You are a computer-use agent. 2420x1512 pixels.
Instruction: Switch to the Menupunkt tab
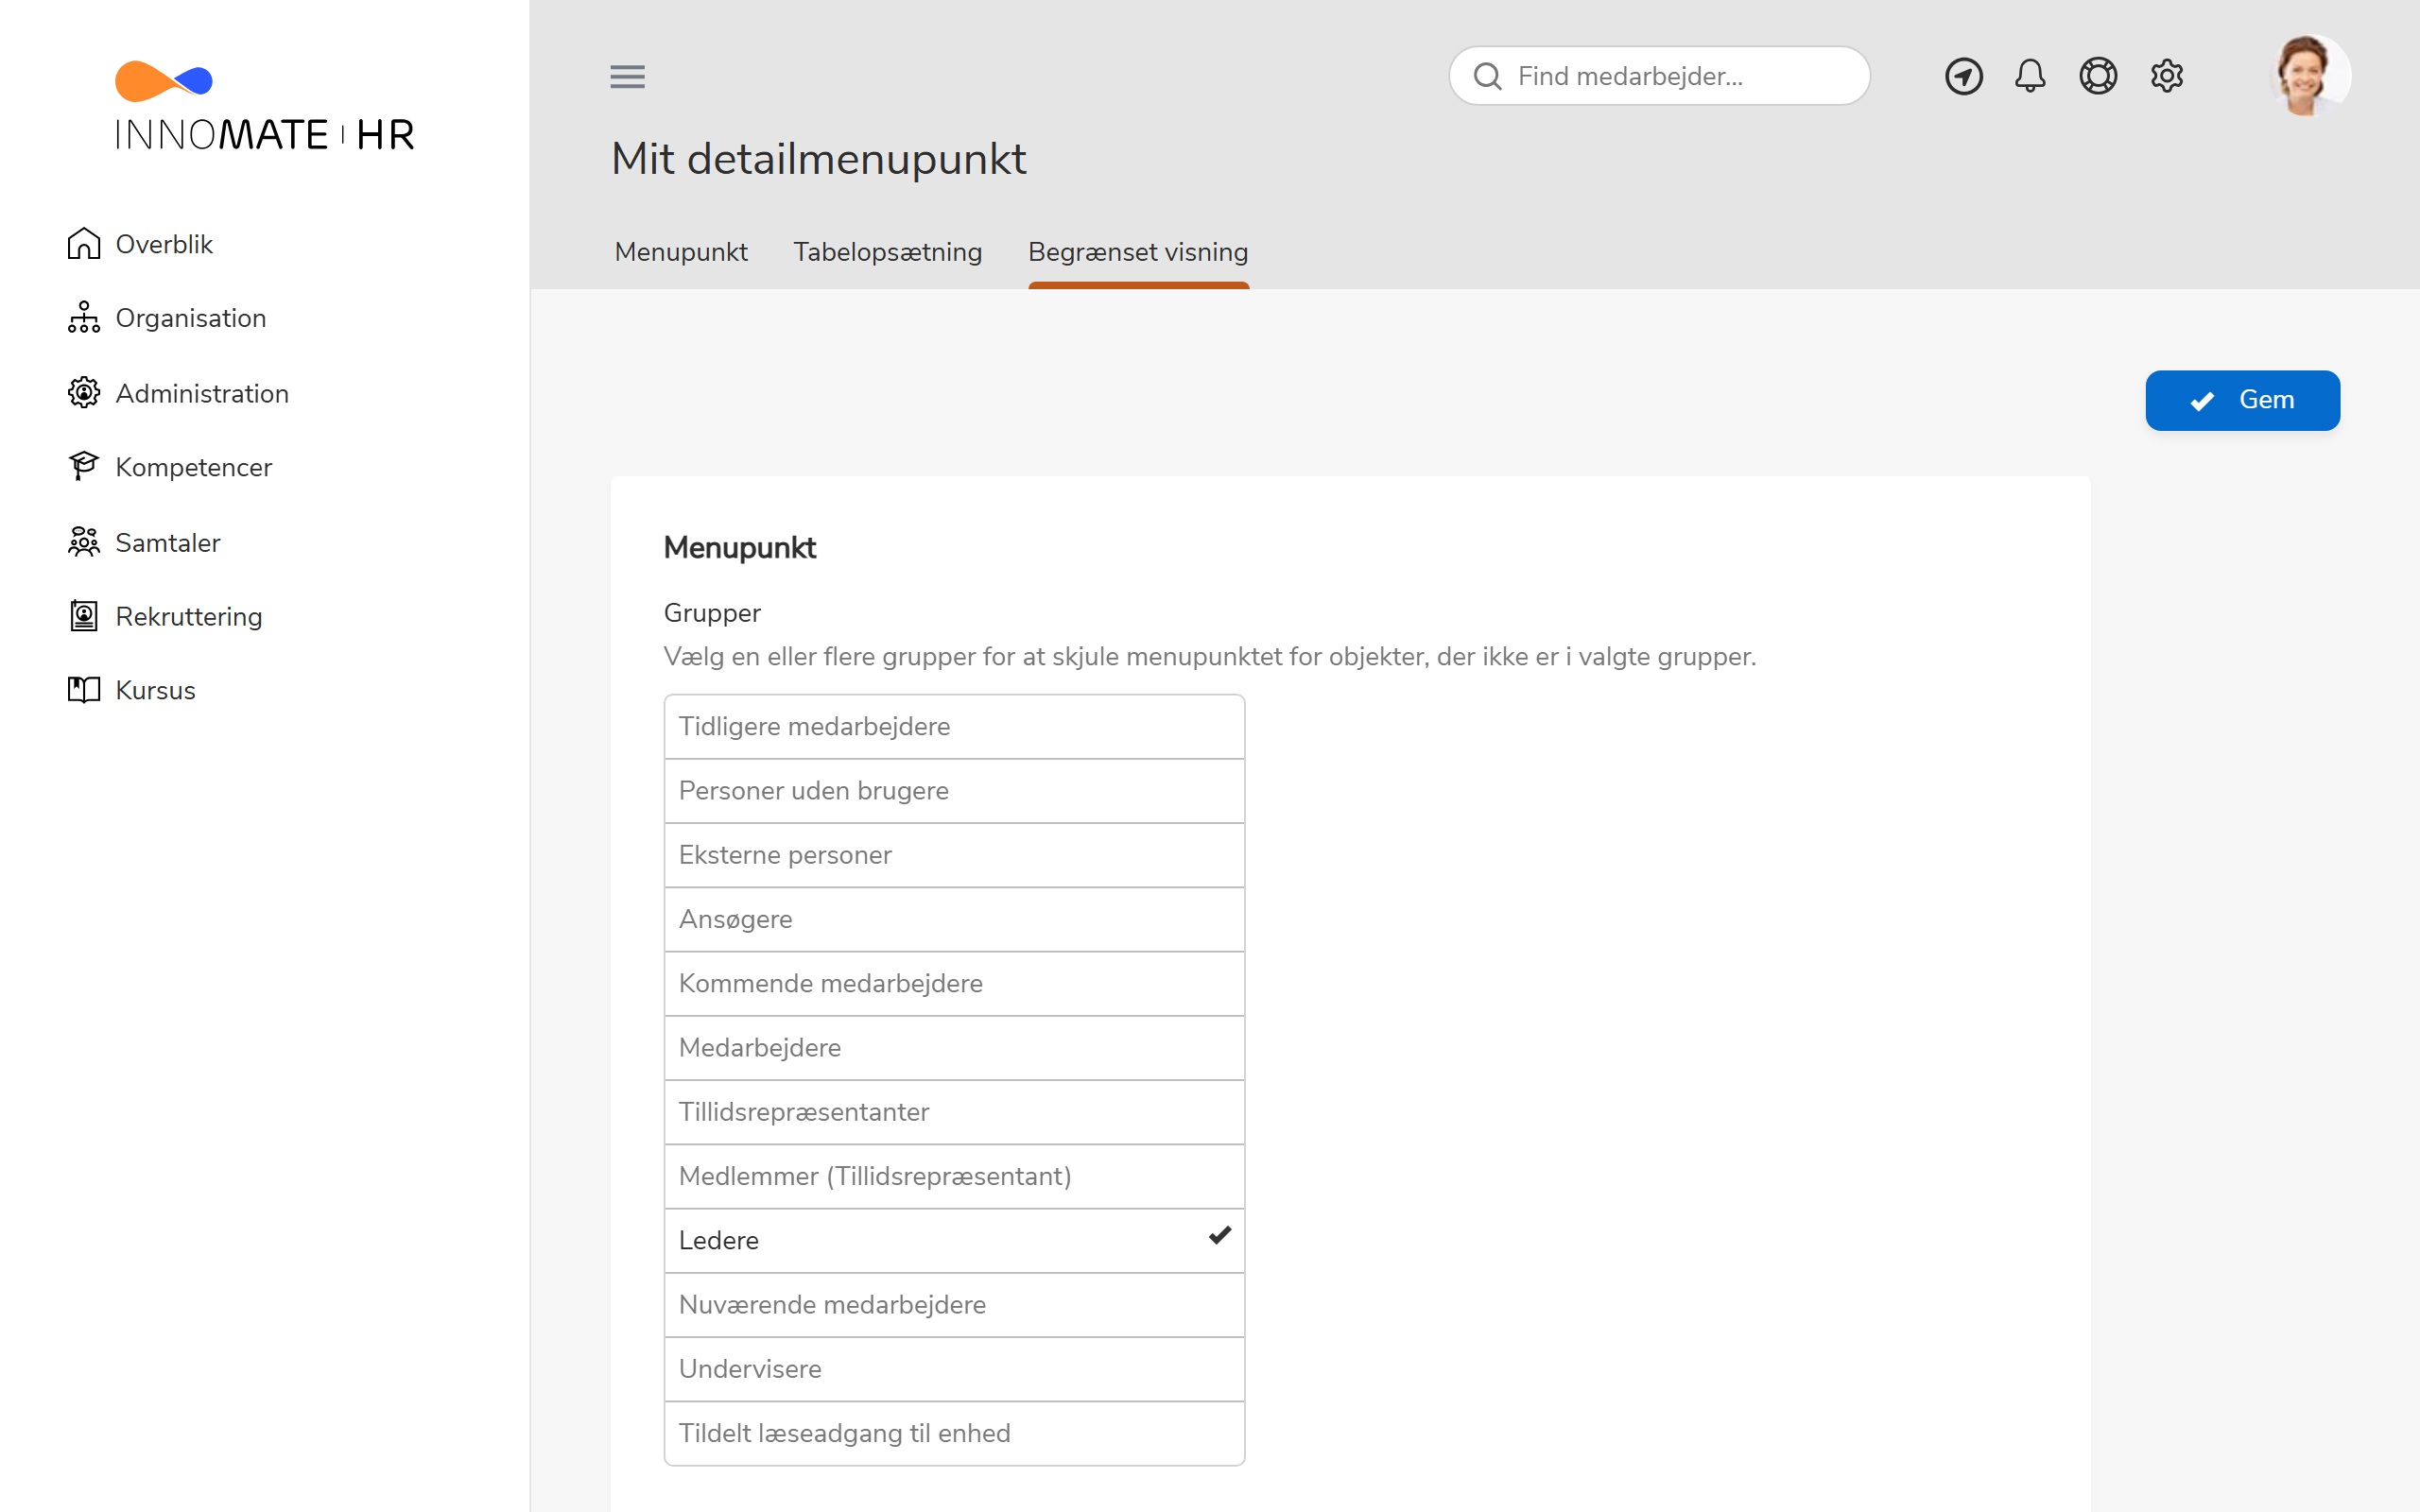pos(681,252)
